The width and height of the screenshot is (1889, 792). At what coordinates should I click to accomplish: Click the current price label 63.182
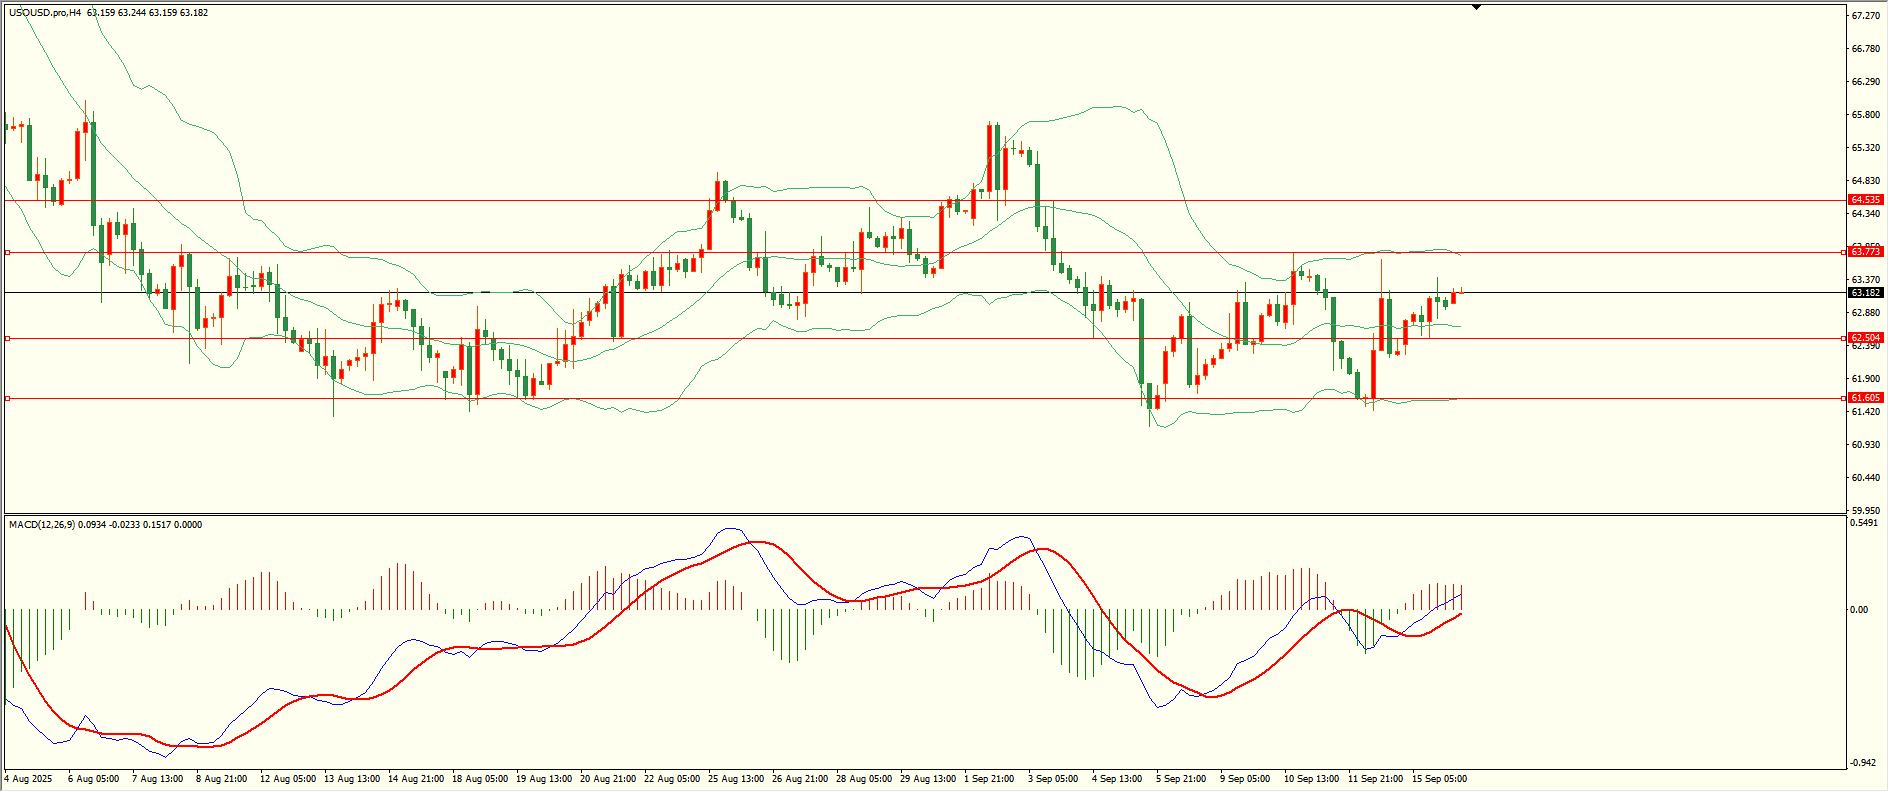(1865, 293)
